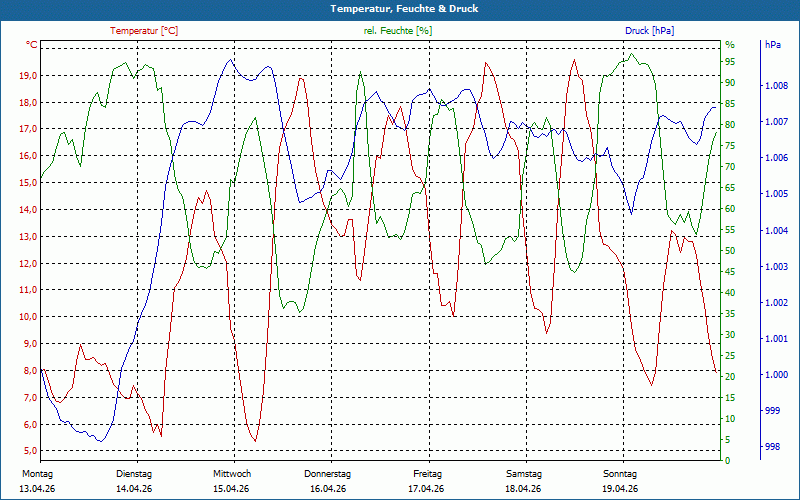Click the '11,0' temperature axis value
The width and height of the screenshot is (800, 500).
click(x=28, y=290)
